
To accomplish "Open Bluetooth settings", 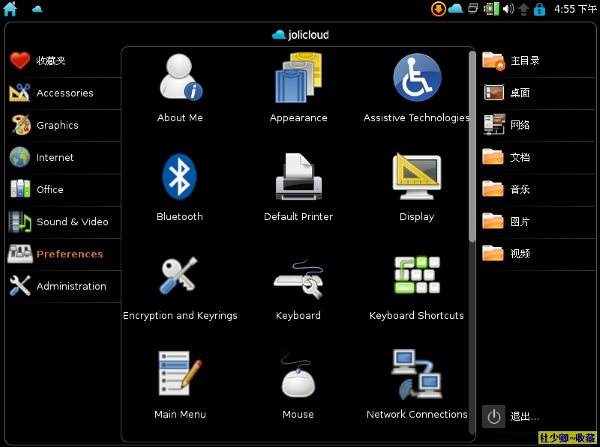I will pos(179,187).
